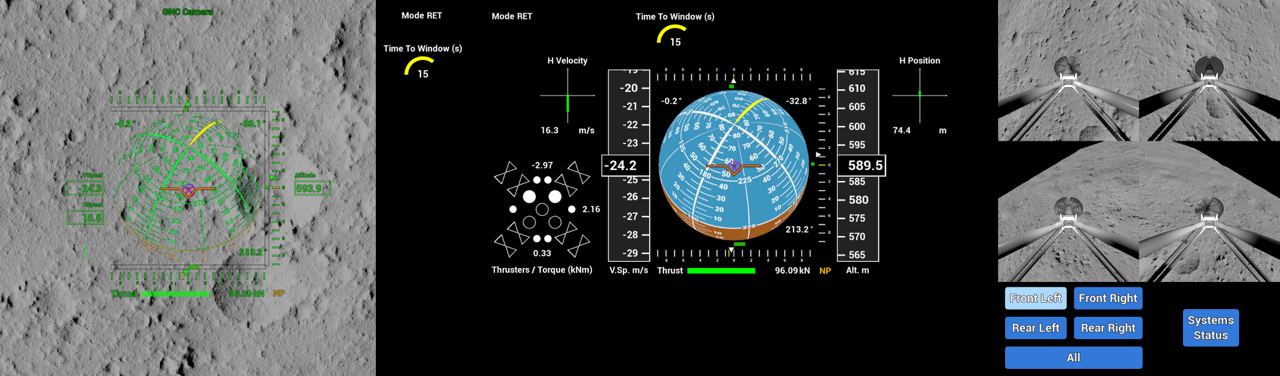Click the H Velocity crosshair indicator
This screenshot has height=376, width=1280.
[x=567, y=96]
